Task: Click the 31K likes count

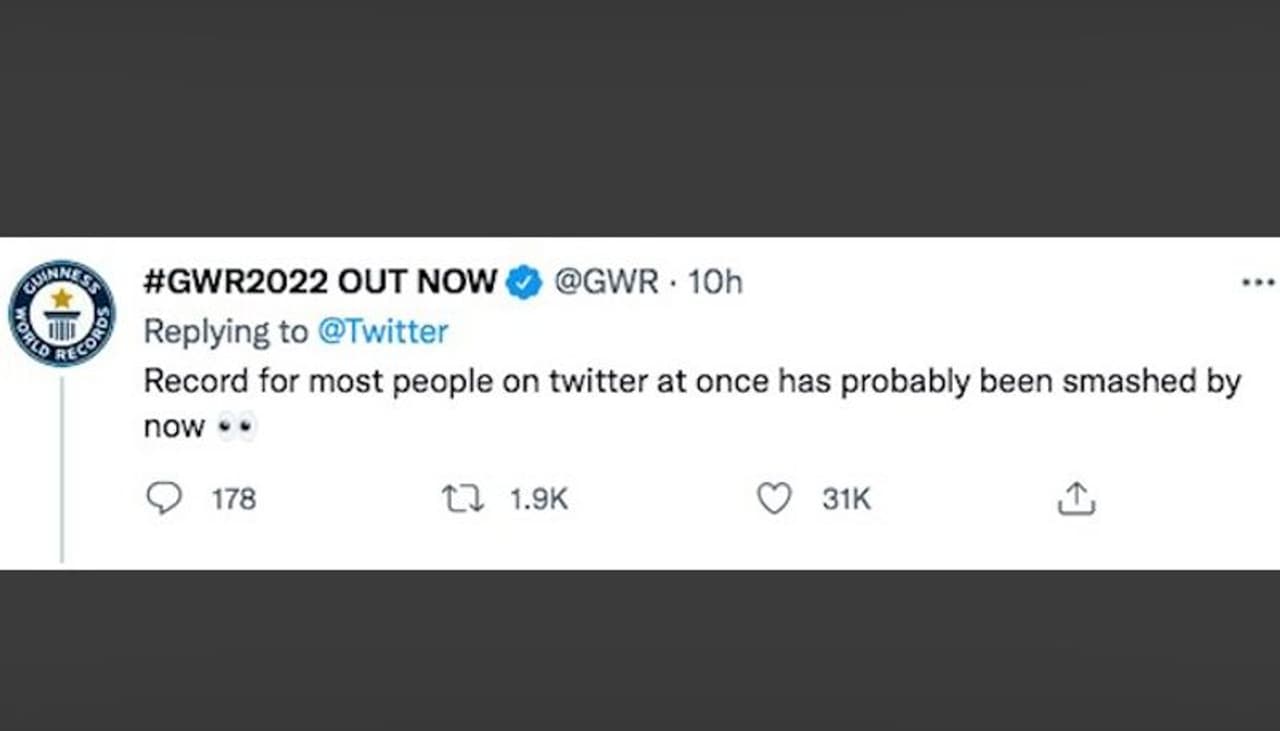Action: click(846, 499)
